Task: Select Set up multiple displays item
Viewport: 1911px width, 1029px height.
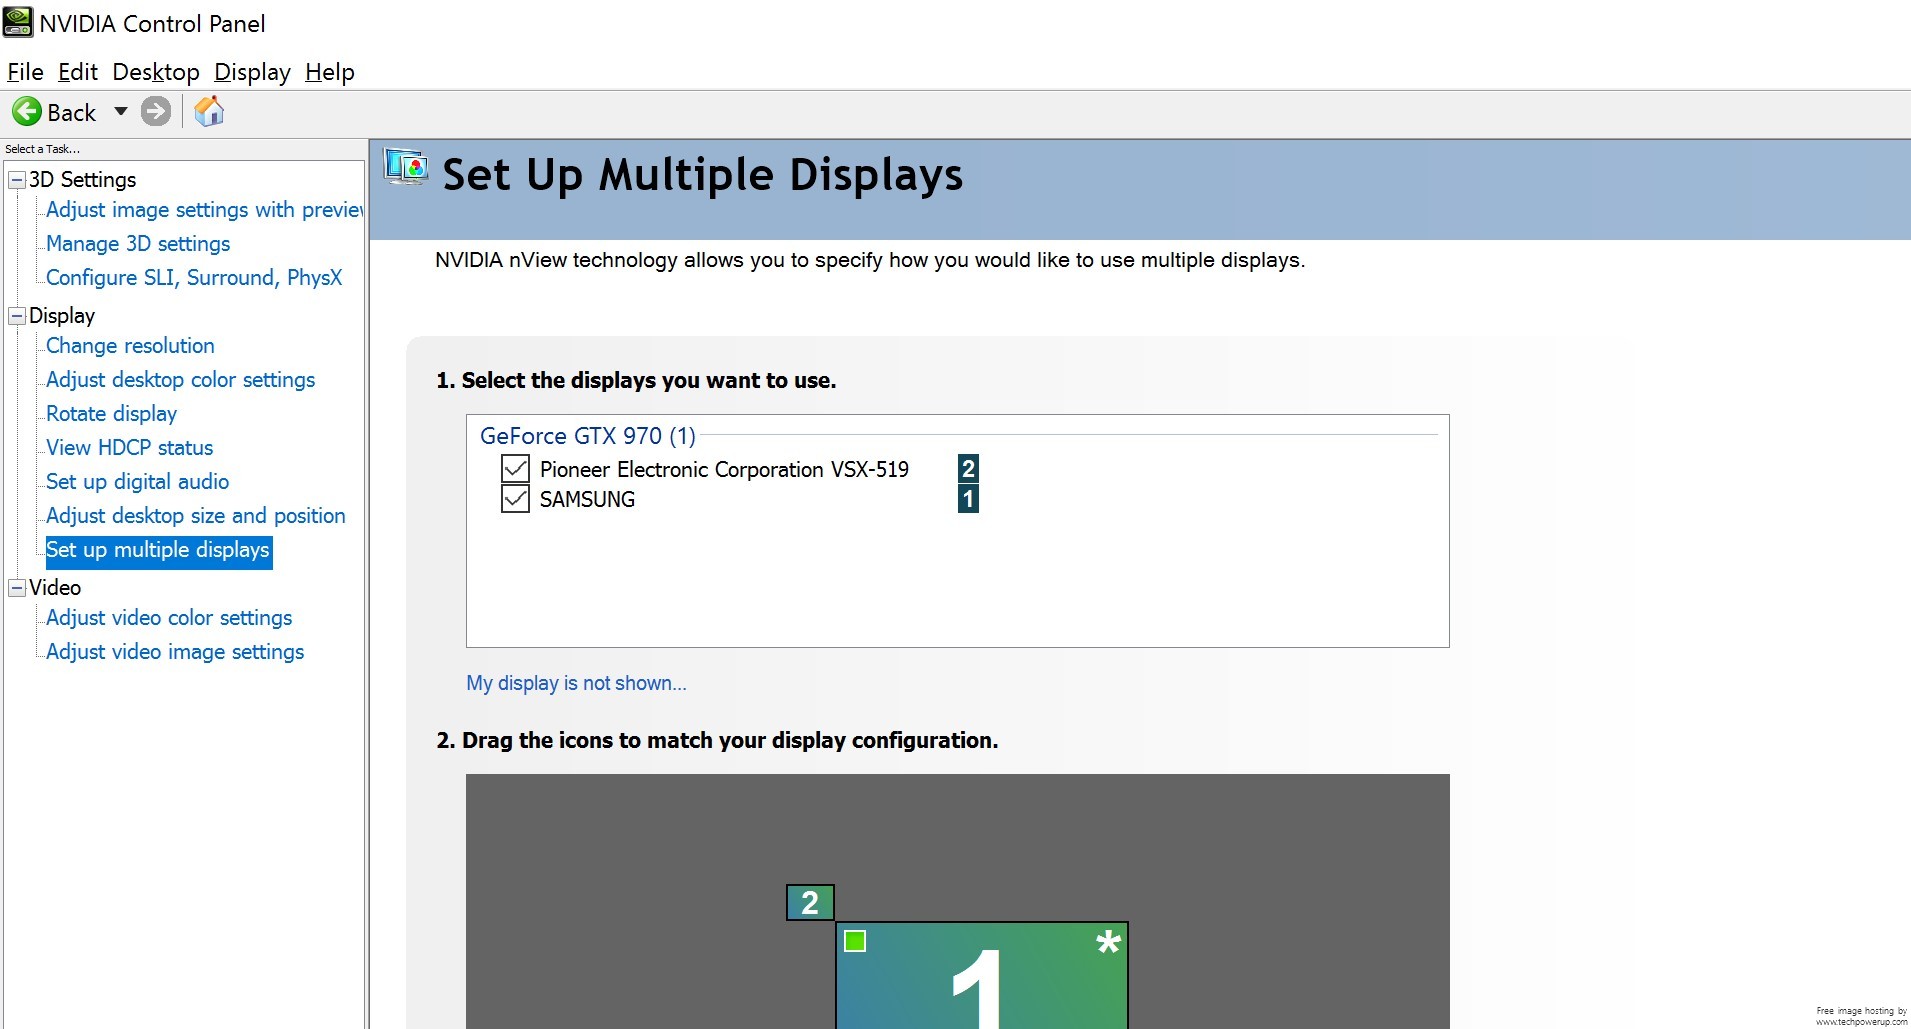Action: coord(158,550)
